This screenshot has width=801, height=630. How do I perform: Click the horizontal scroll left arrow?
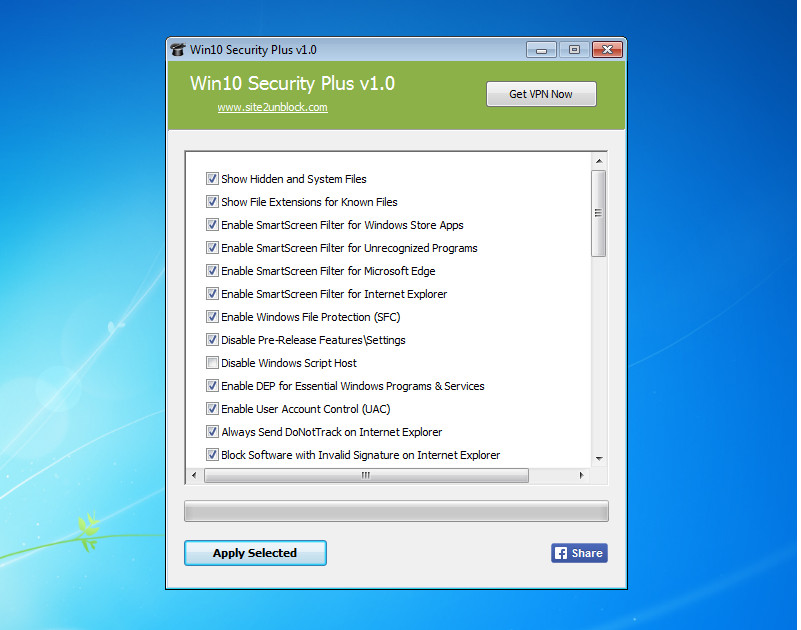pos(194,475)
